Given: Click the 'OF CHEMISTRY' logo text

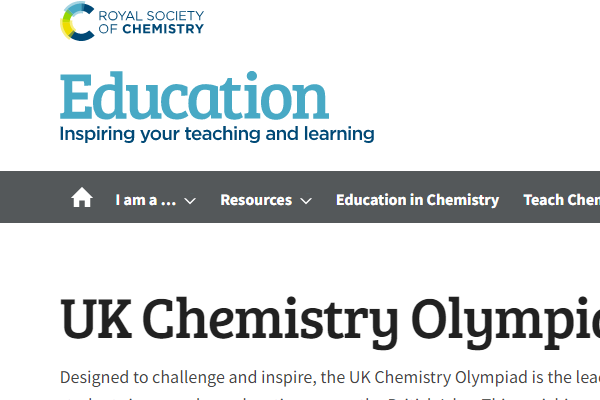Looking at the screenshot, I should click(151, 29).
